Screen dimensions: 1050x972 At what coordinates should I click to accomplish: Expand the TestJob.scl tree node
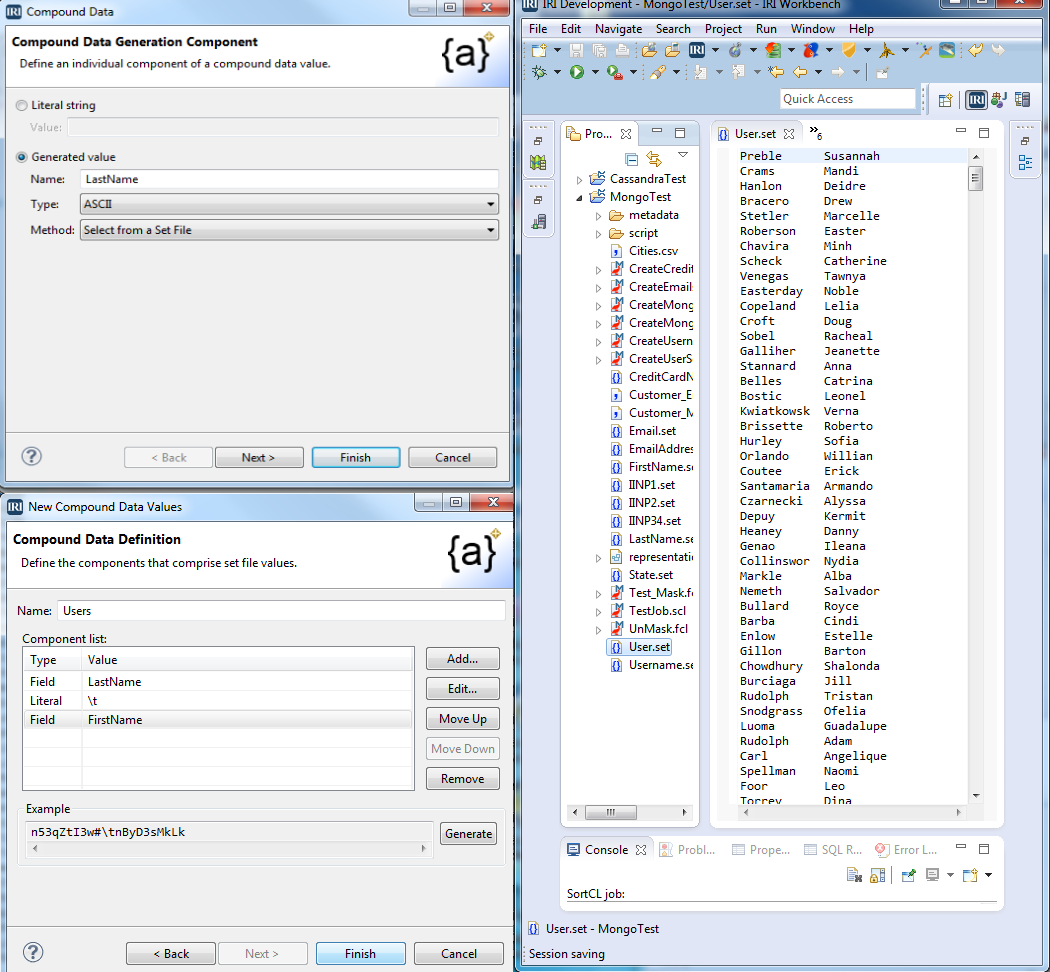tap(599, 611)
